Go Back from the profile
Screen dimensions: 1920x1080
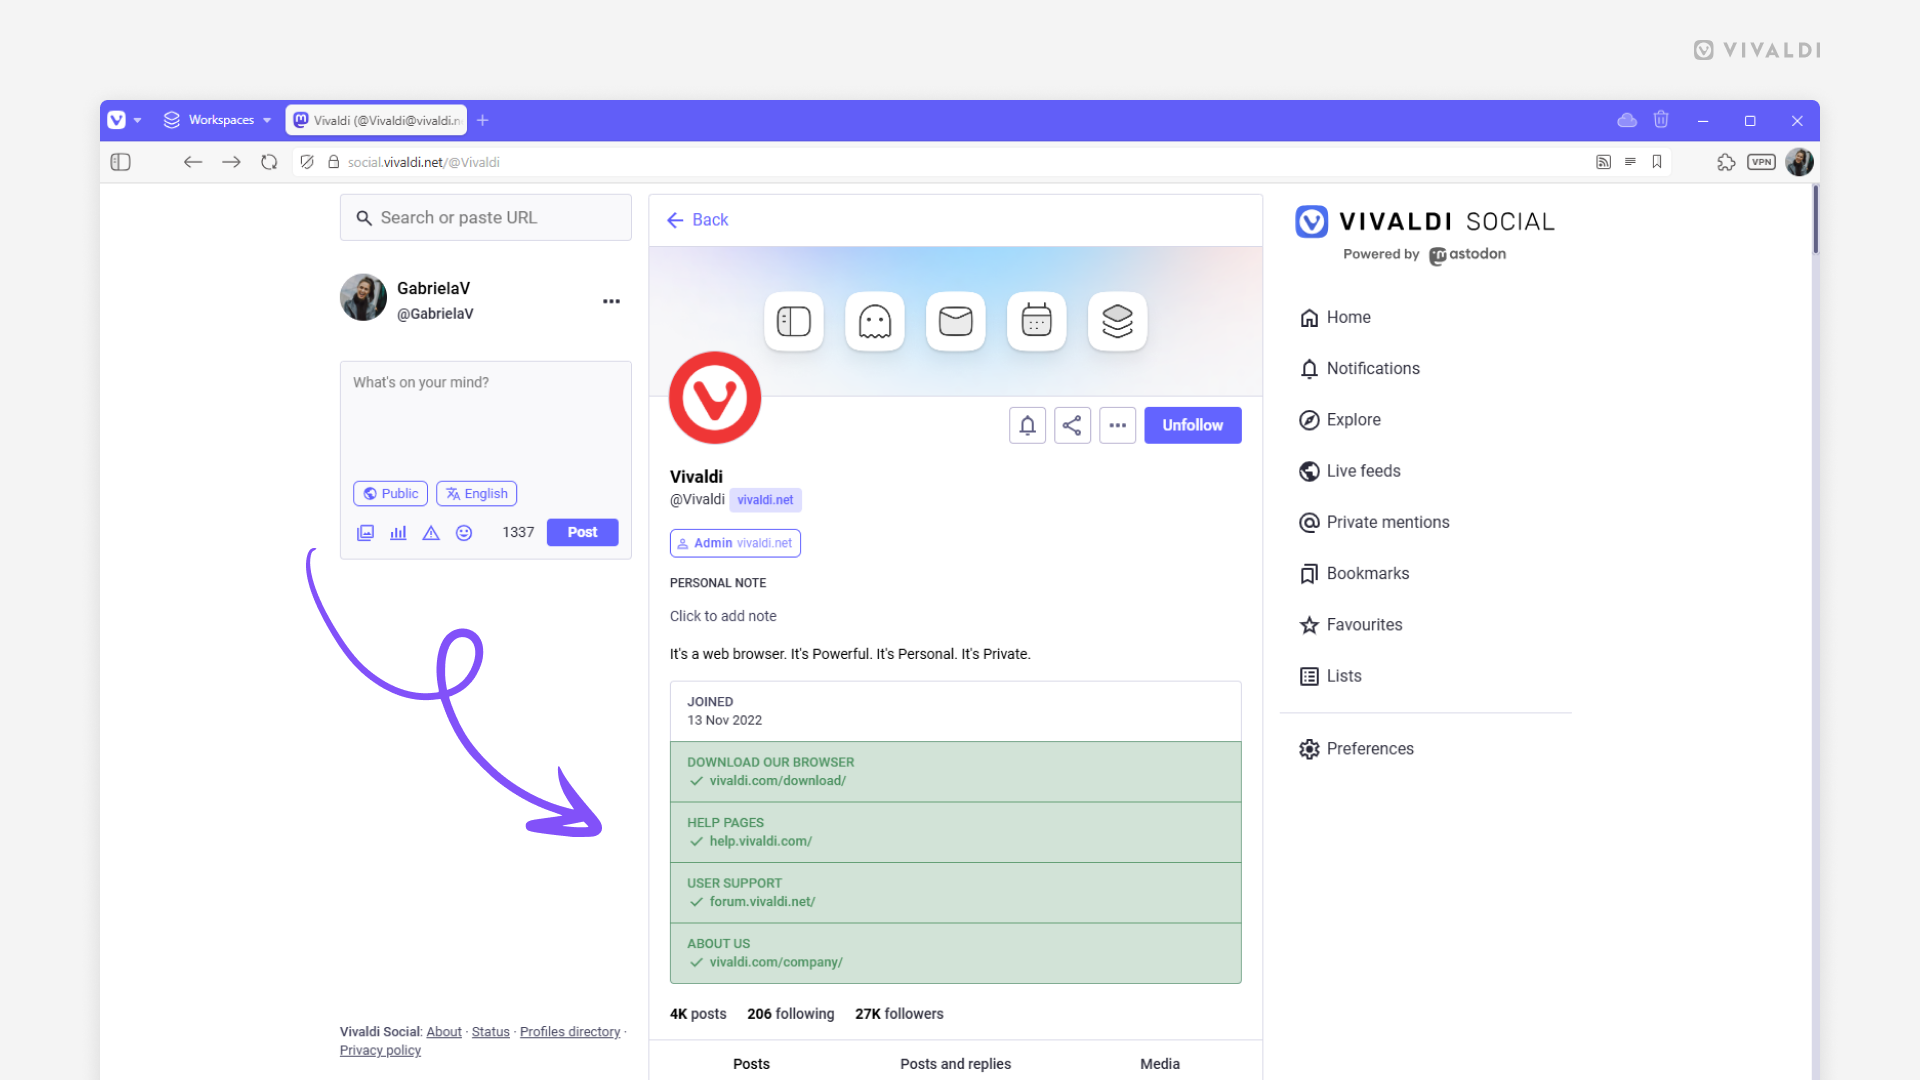pyautogui.click(x=698, y=220)
